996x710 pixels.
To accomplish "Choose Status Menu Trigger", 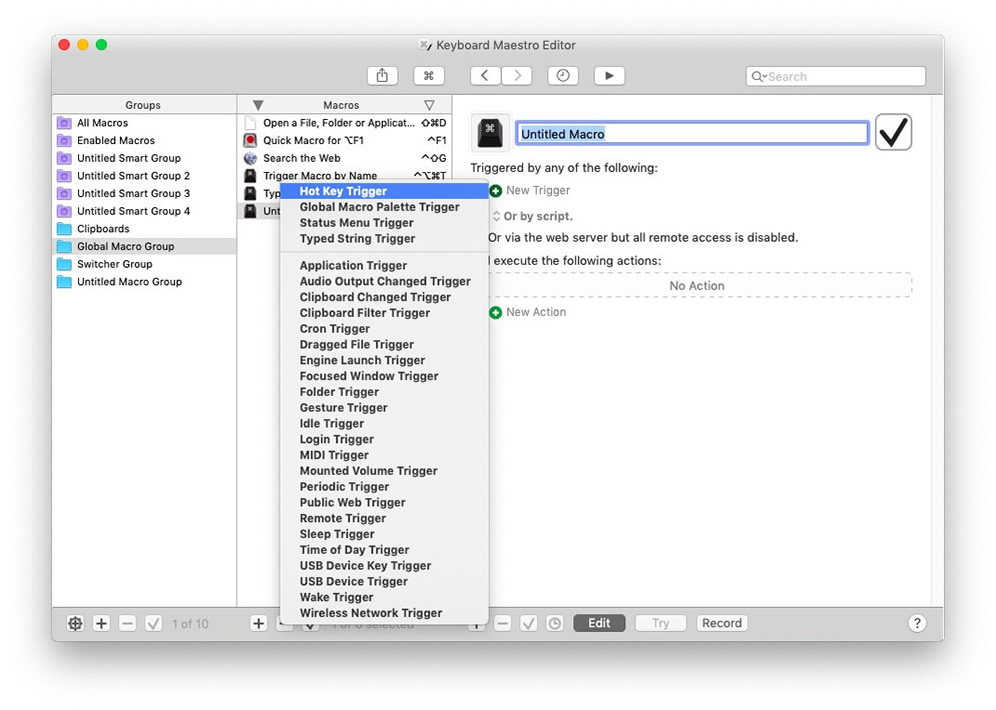I will point(384,223).
